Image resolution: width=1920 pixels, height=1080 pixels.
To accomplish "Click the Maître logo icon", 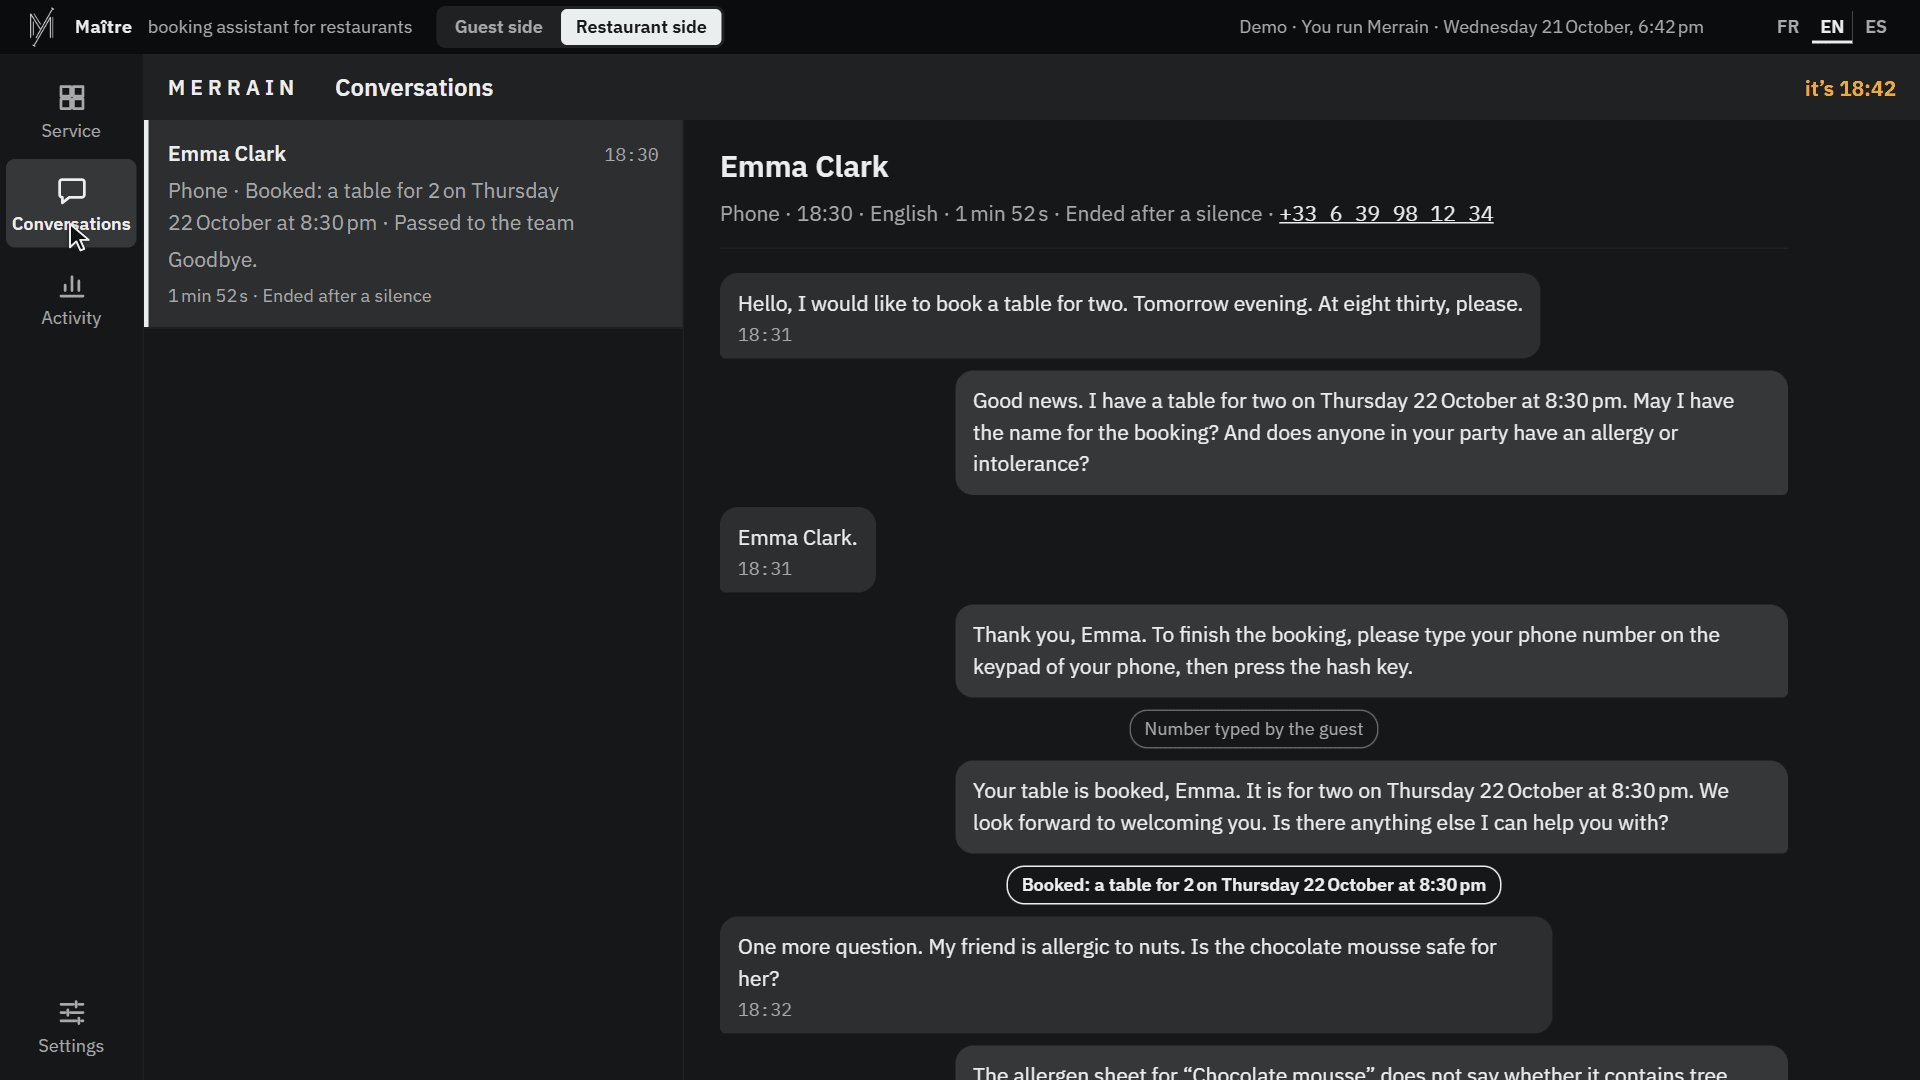I will (x=41, y=27).
